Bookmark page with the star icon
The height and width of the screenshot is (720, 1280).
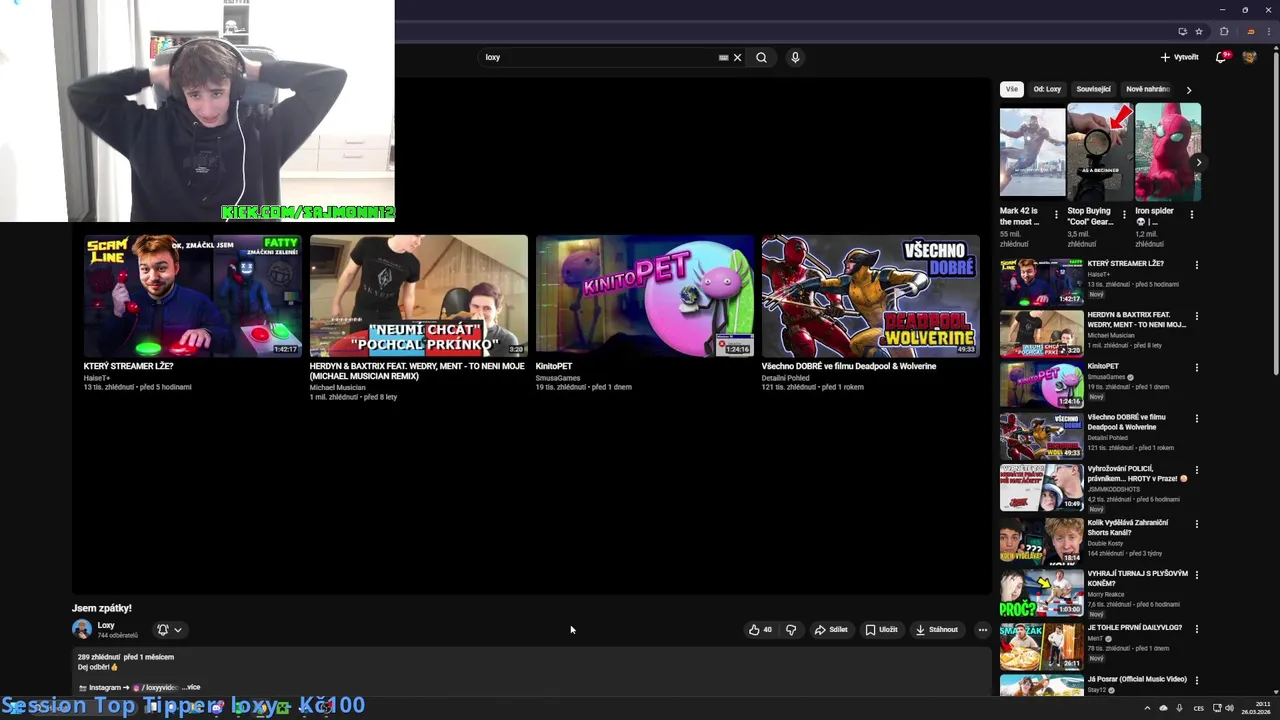pos(1199,31)
